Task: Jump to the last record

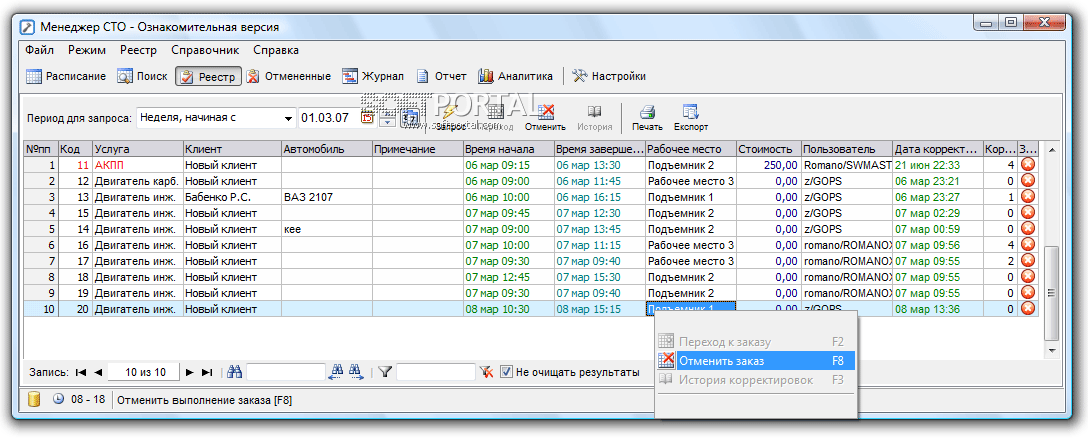Action: pyautogui.click(x=206, y=372)
